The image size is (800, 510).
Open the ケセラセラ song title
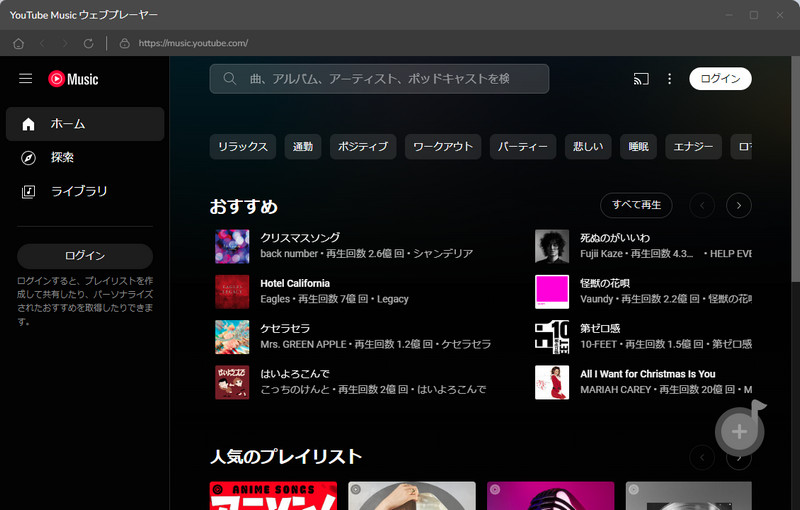click(285, 328)
